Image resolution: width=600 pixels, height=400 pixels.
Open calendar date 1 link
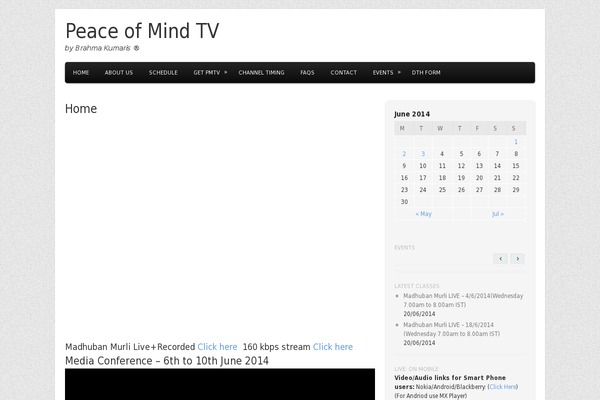coord(516,142)
